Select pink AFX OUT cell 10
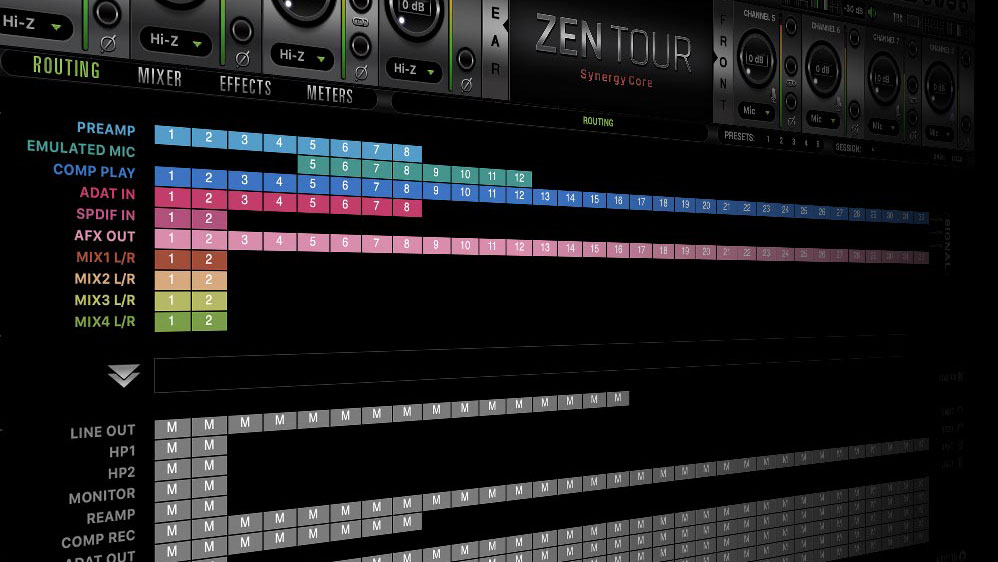998x562 pixels. (465, 245)
